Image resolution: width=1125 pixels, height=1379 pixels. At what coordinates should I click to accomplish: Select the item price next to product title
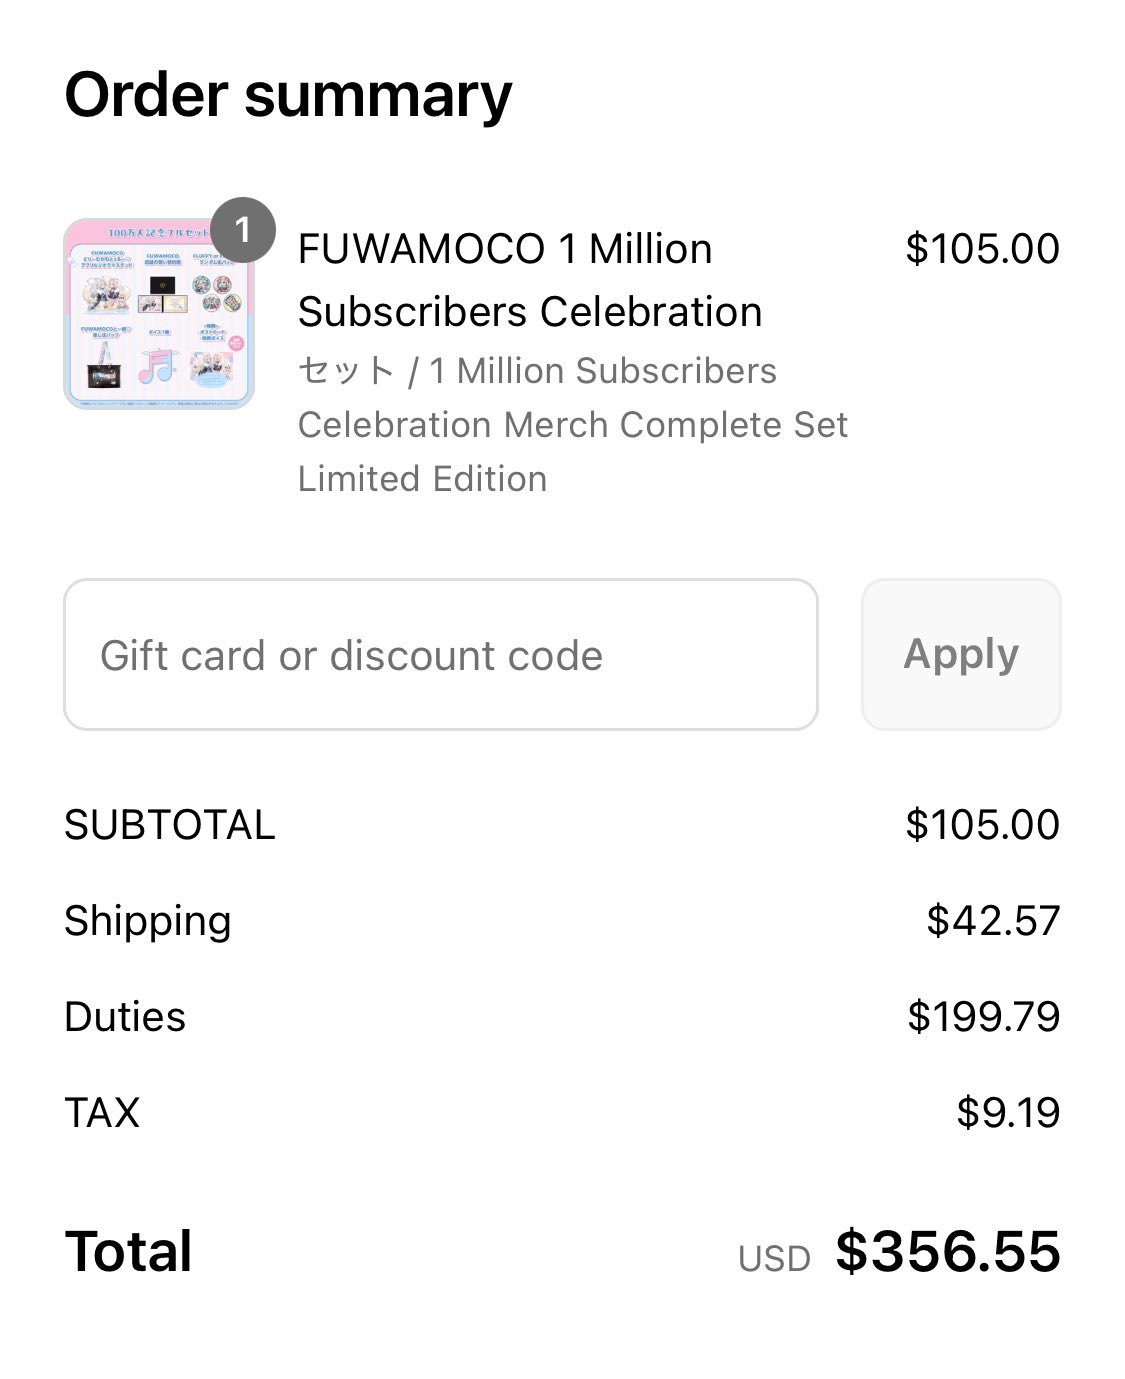[982, 249]
